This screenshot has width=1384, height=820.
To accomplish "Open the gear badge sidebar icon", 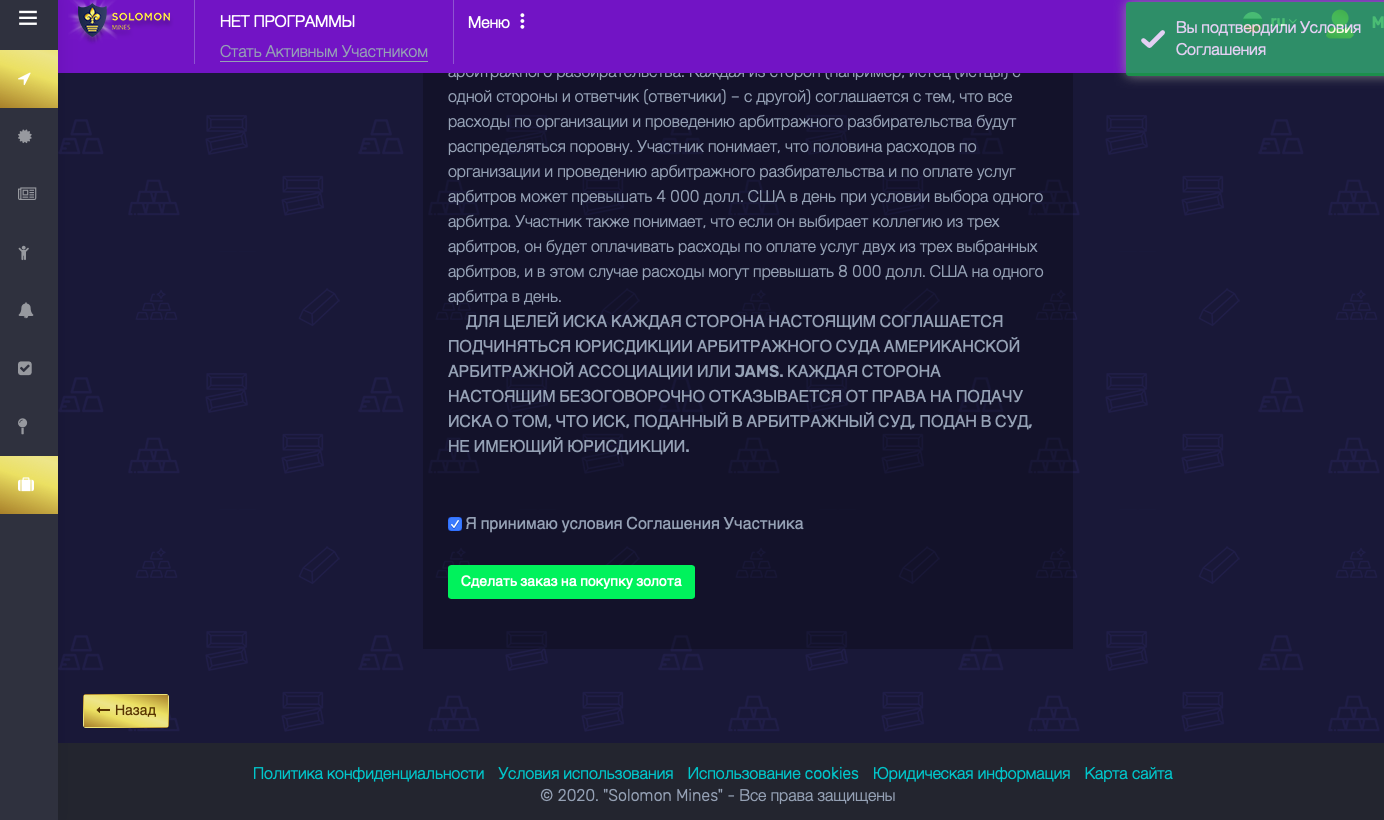I will point(26,137).
